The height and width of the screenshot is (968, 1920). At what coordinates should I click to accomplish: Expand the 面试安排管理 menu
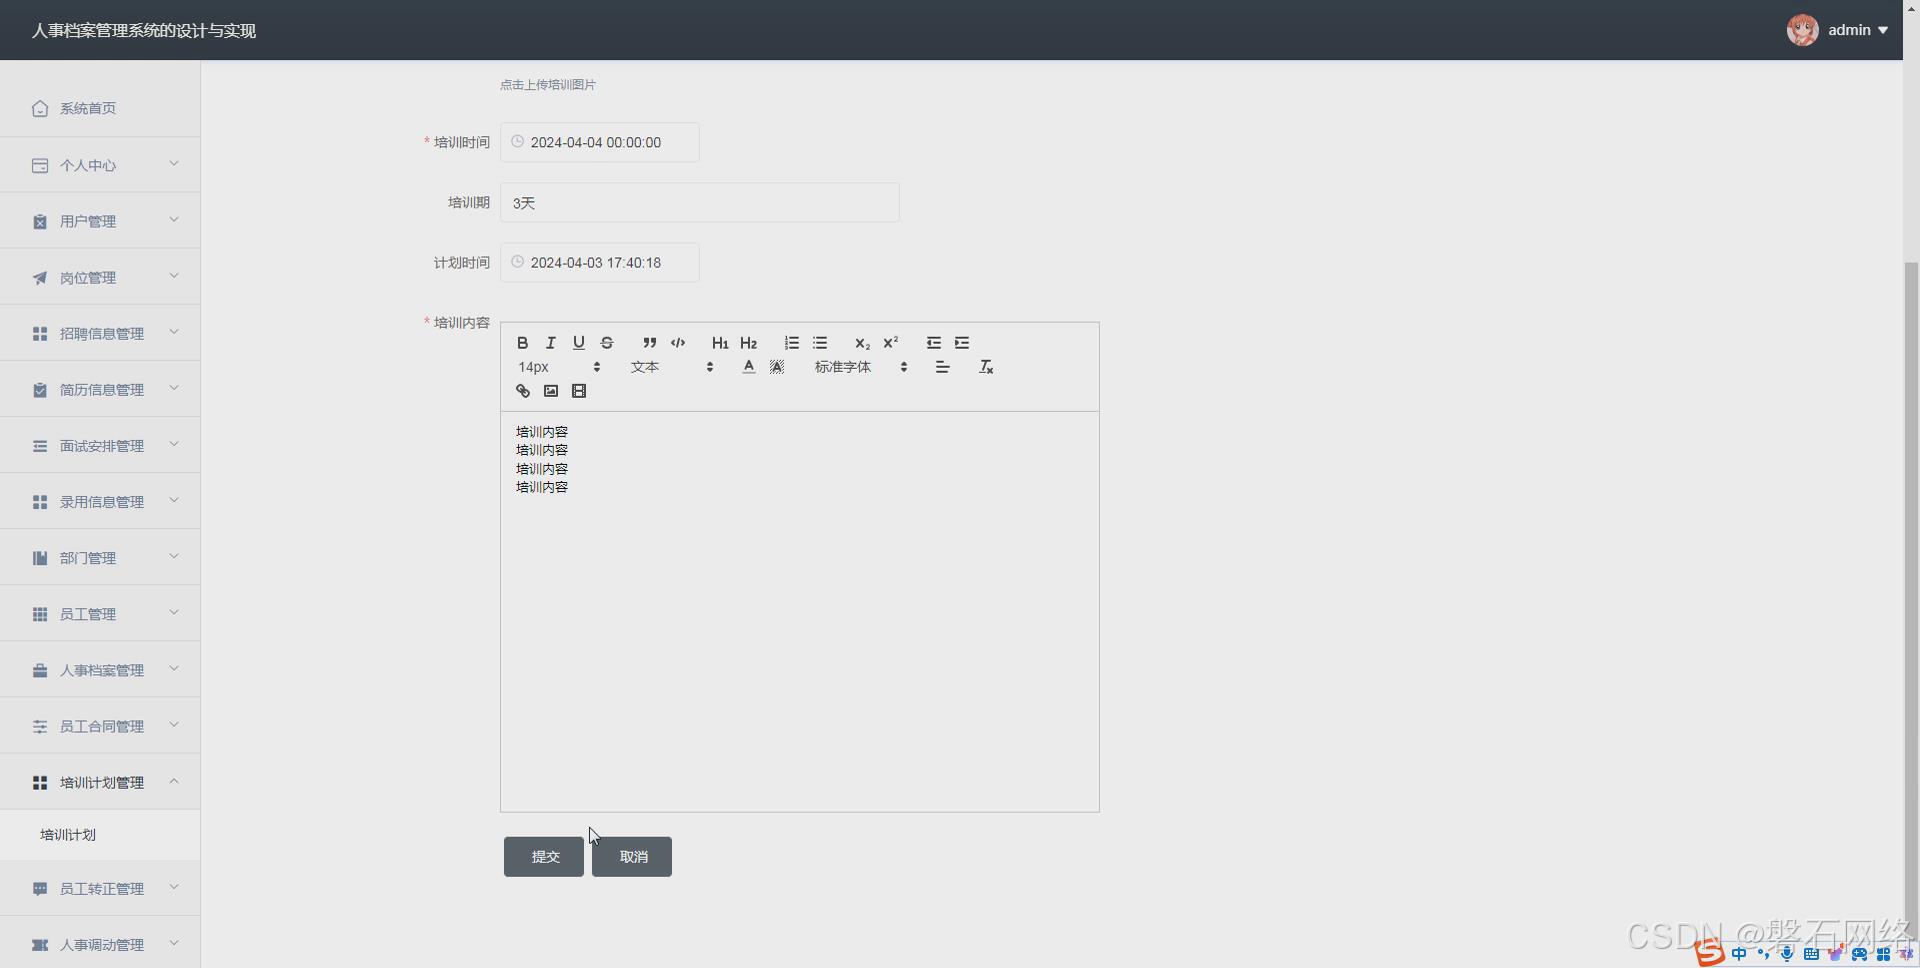tap(100, 445)
